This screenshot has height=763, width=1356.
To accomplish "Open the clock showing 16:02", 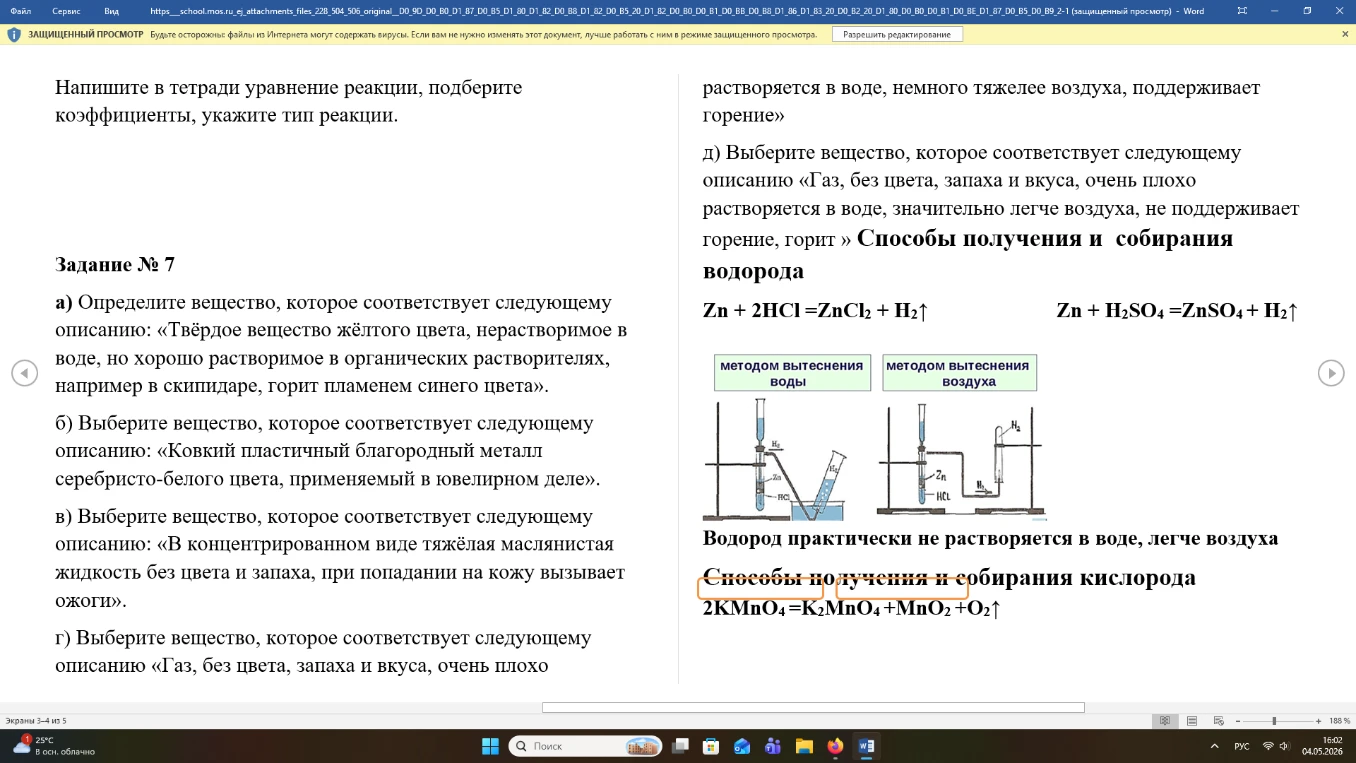I will click(x=1322, y=746).
